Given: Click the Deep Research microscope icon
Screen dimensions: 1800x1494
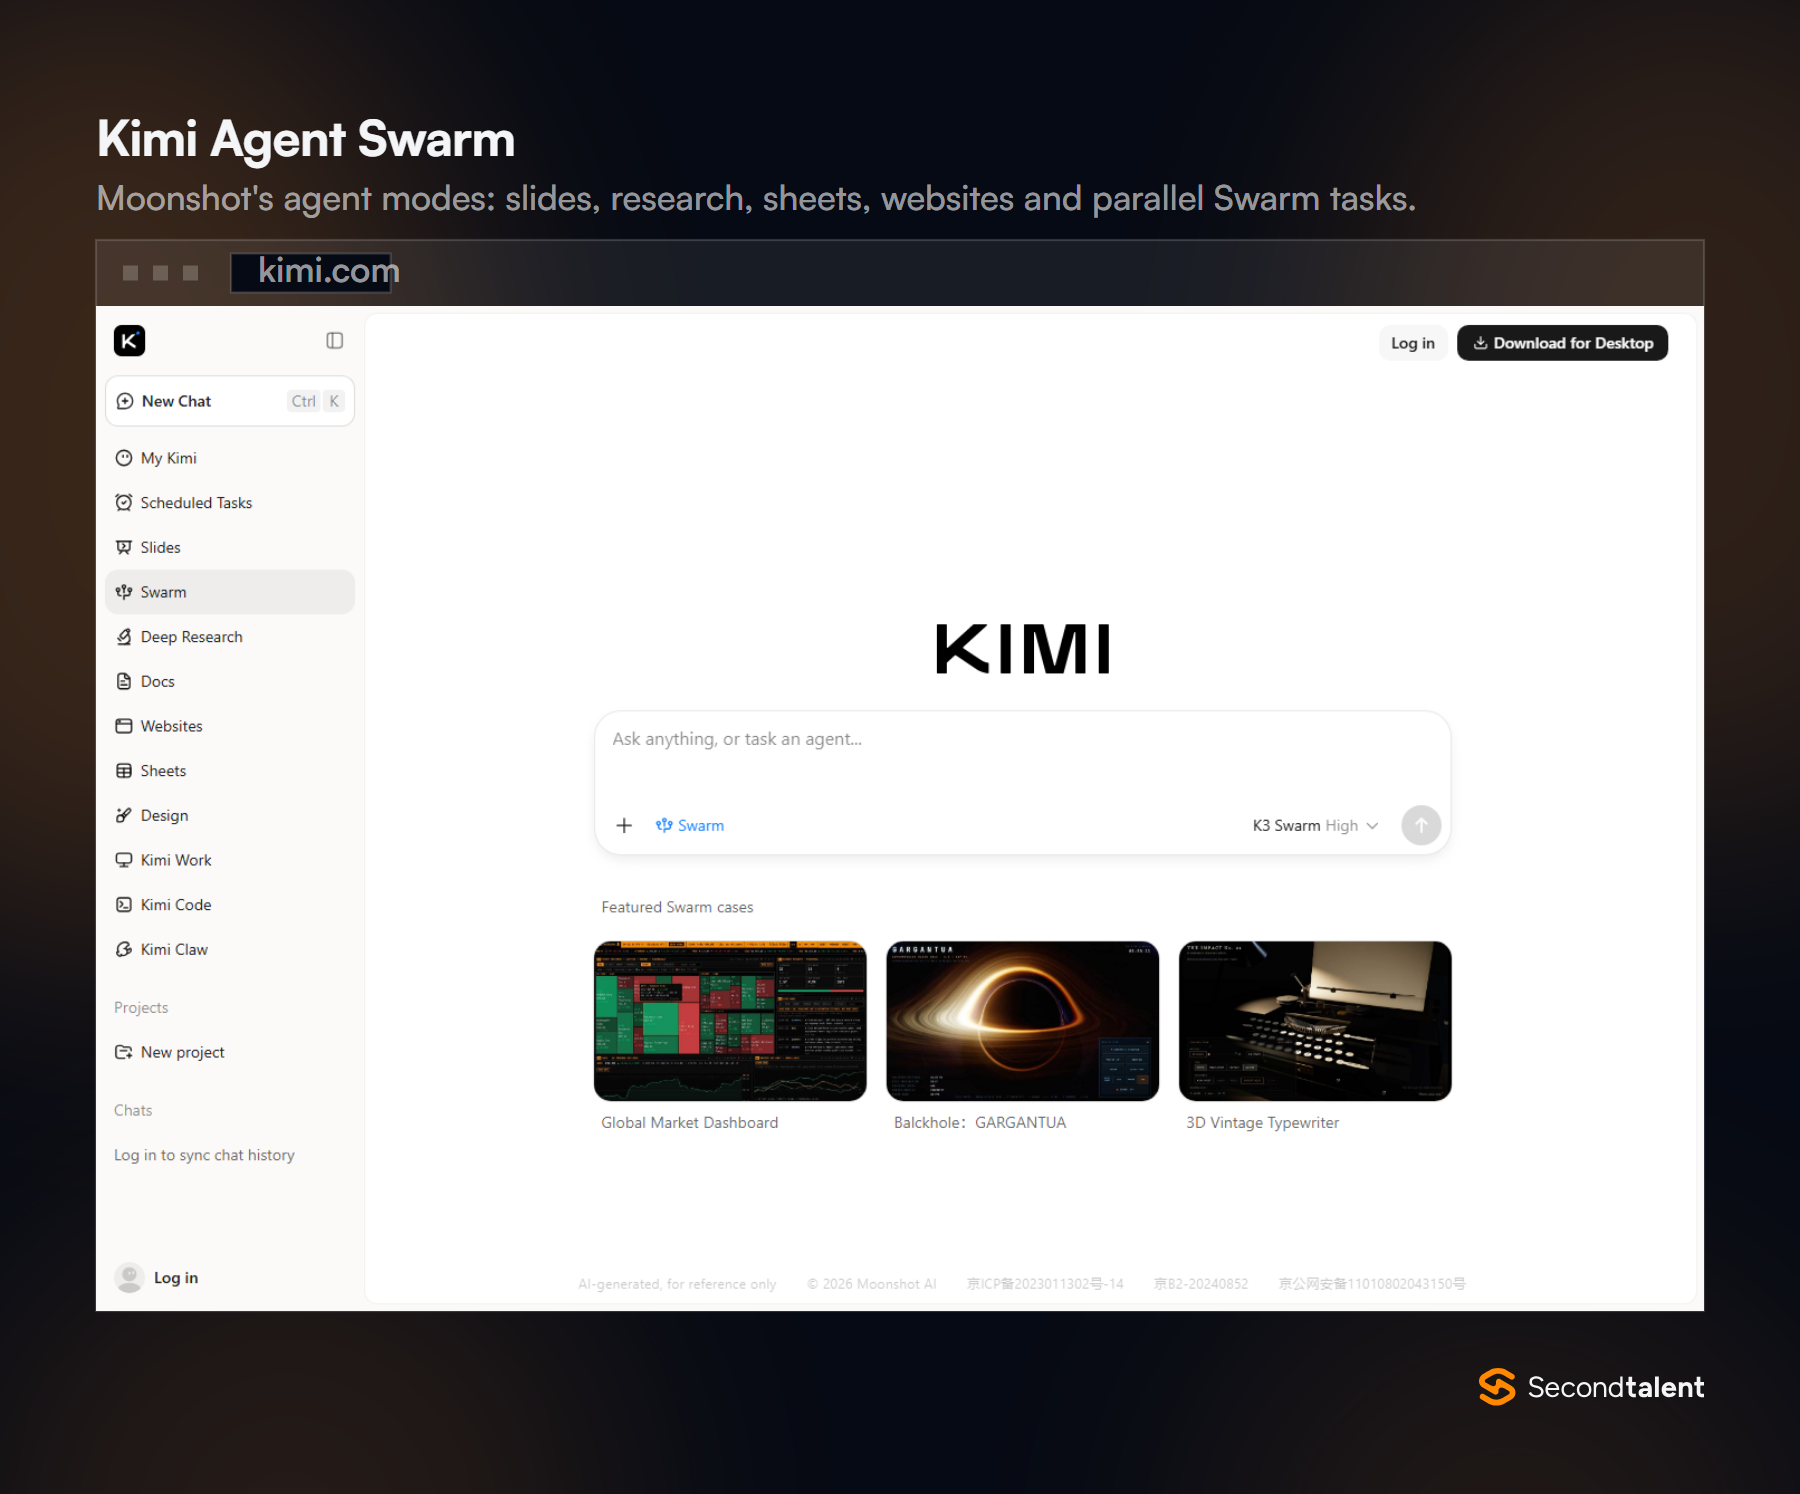Looking at the screenshot, I should pos(124,637).
